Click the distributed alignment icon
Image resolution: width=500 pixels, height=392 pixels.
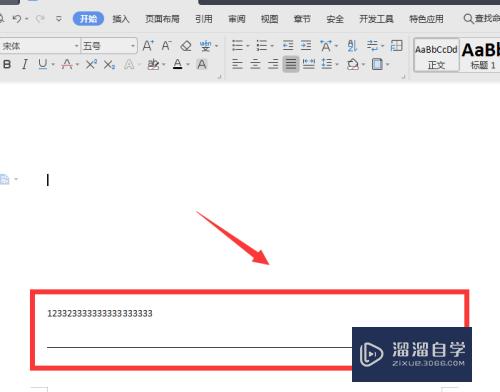(309, 64)
